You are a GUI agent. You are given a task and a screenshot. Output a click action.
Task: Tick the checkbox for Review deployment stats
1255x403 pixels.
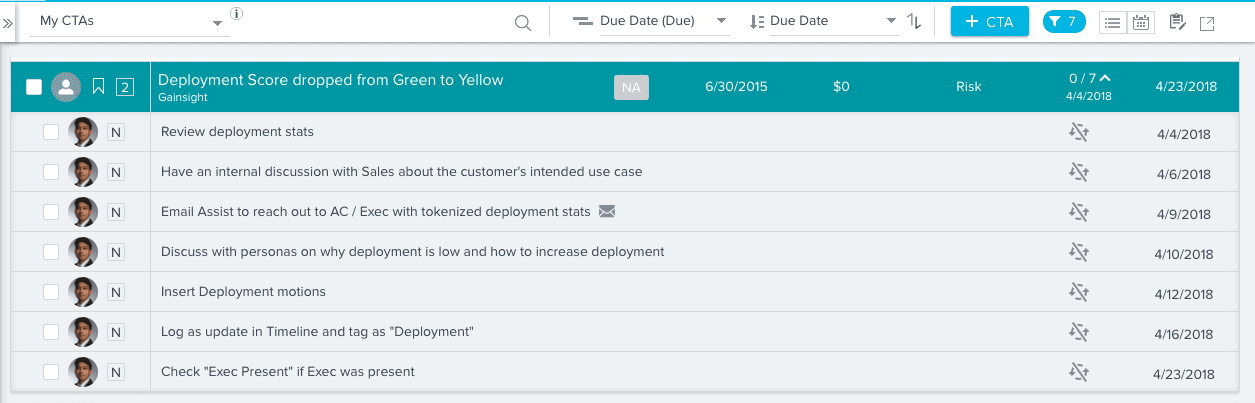pos(51,132)
